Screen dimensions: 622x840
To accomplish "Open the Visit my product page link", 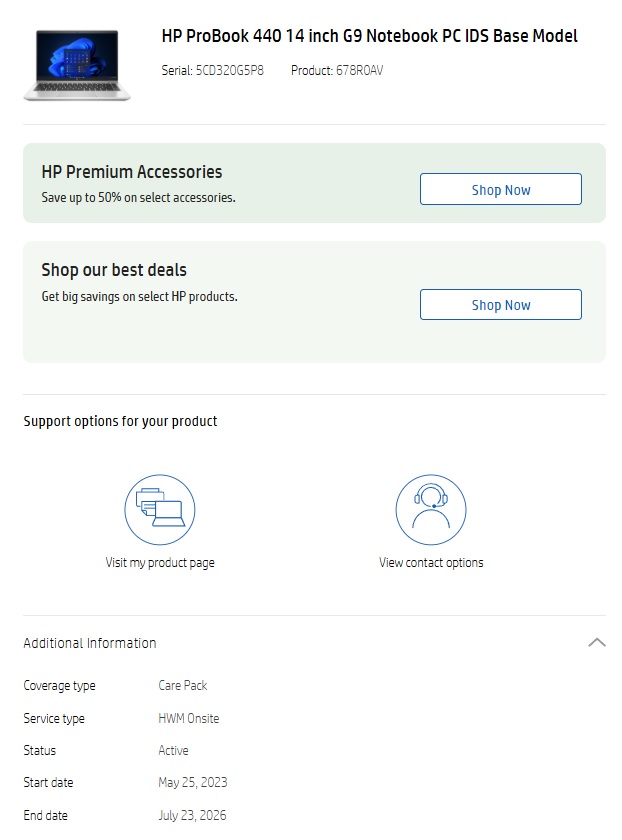I will (160, 562).
